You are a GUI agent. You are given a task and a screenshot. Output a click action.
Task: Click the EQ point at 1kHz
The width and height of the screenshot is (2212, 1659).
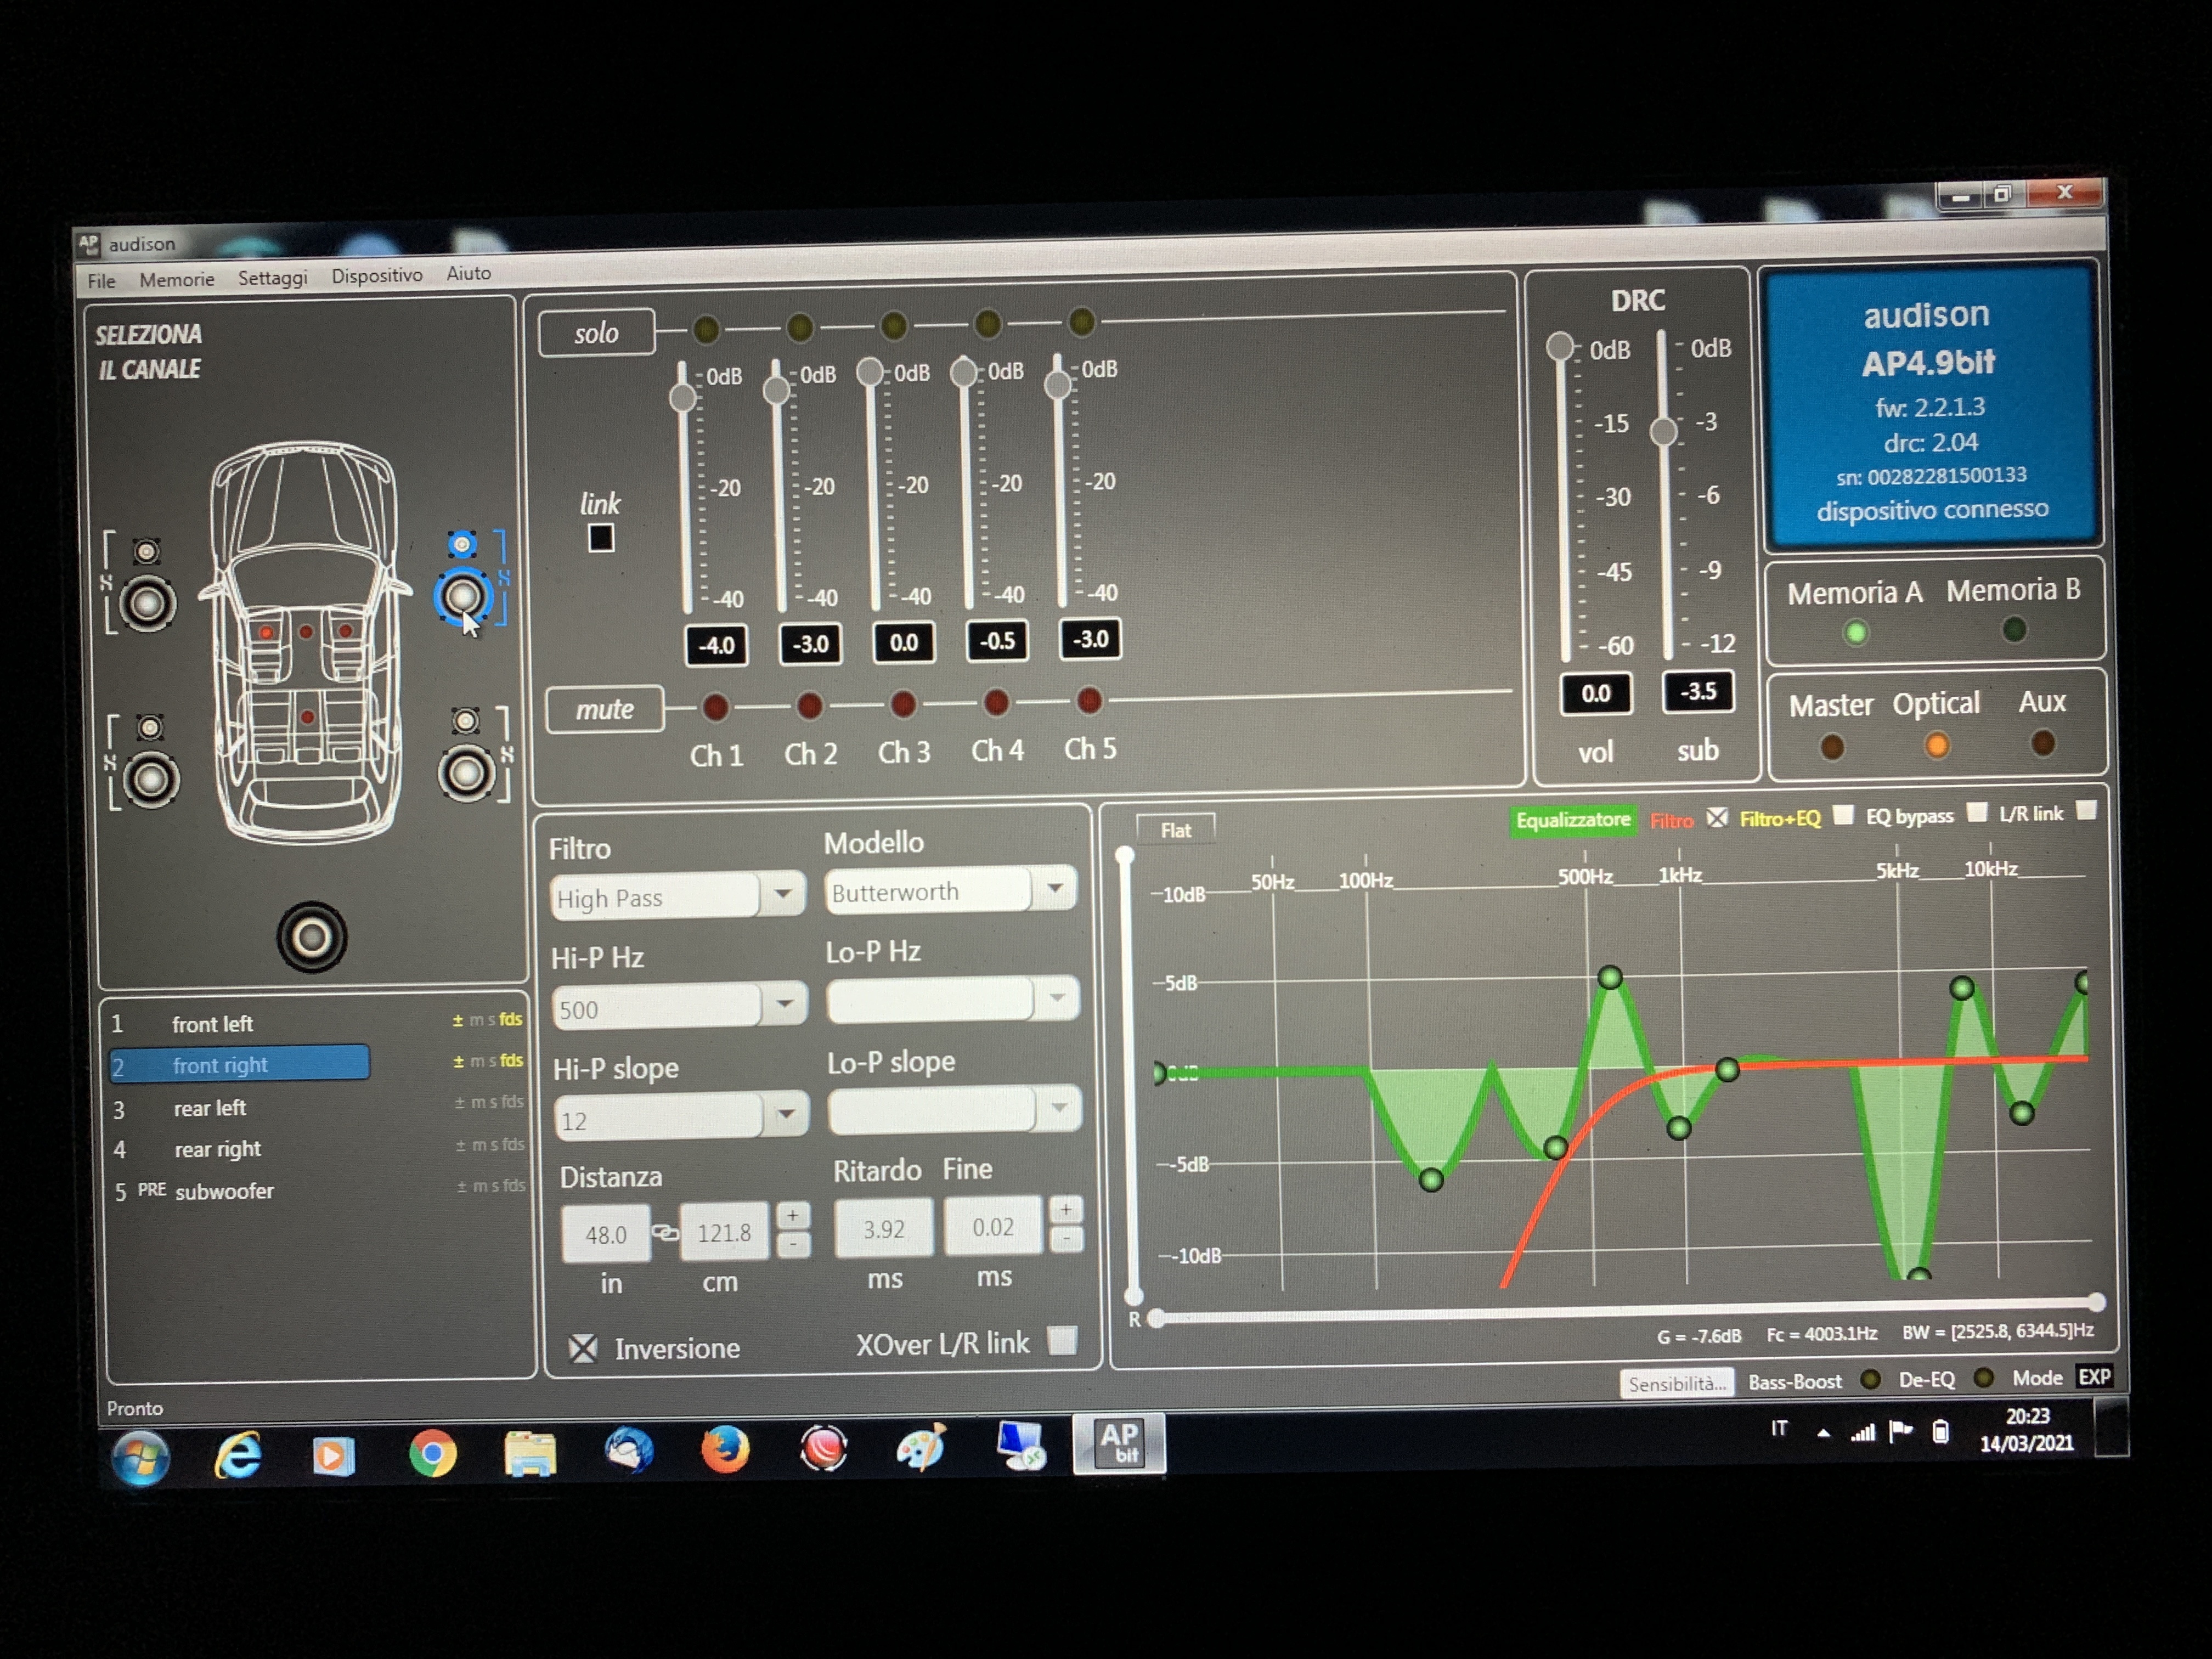[x=1679, y=1128]
